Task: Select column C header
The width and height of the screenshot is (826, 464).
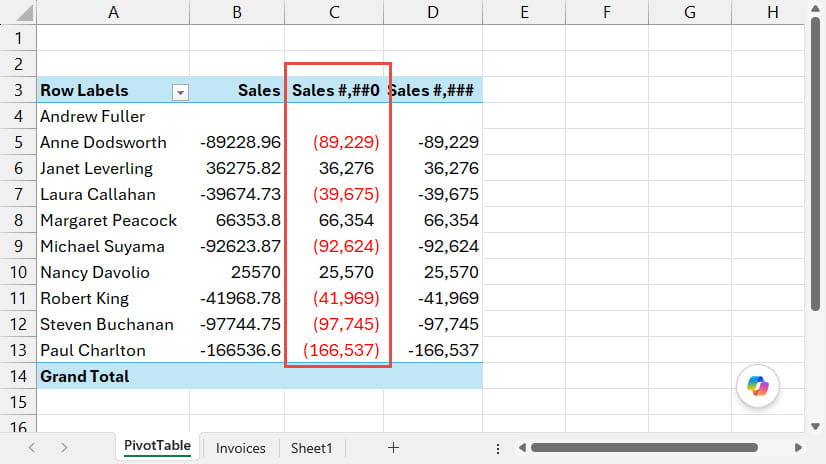Action: [334, 12]
